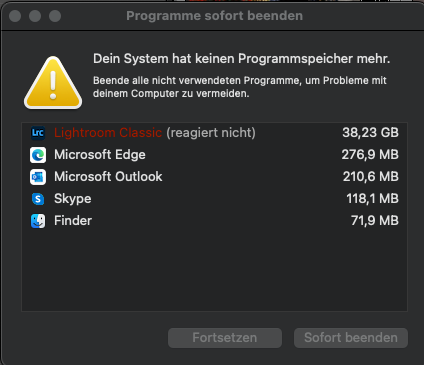This screenshot has width=424, height=365.
Task: Click the Lightroom Classic Lrc icon
Action: click(38, 133)
